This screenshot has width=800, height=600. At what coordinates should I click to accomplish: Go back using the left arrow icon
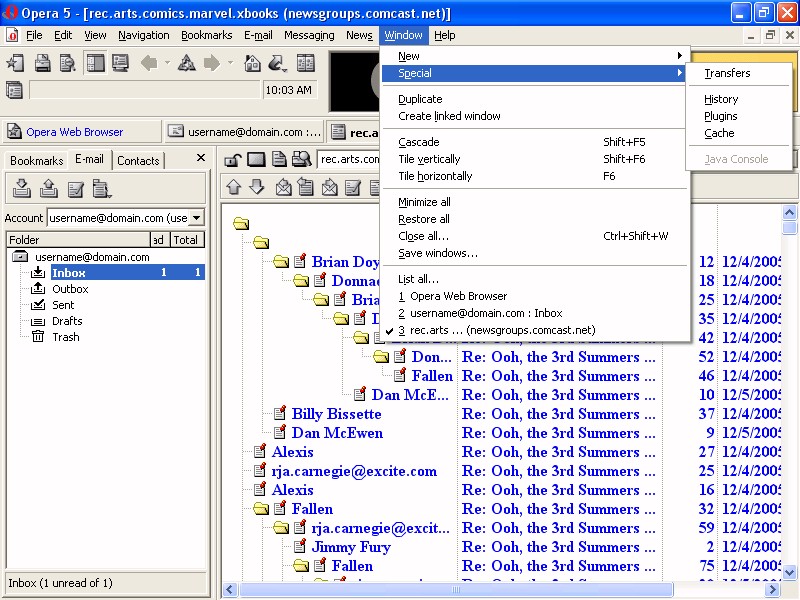(x=149, y=63)
